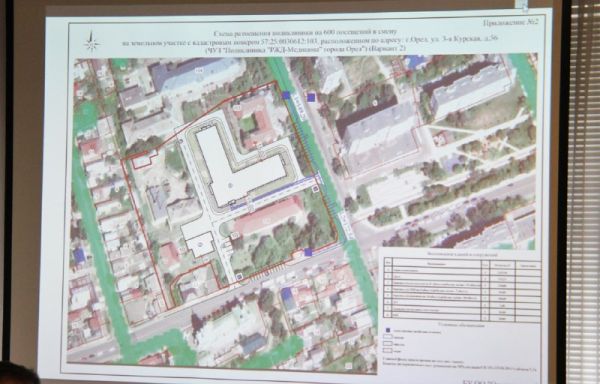The image size is (600, 384).
Task: Click the compass rose north arrow
Action: pyautogui.click(x=92, y=42)
